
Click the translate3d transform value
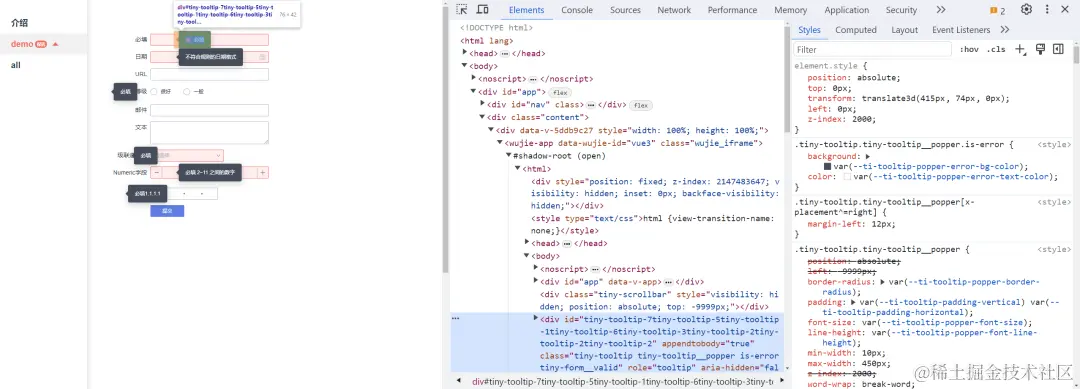tap(933, 98)
